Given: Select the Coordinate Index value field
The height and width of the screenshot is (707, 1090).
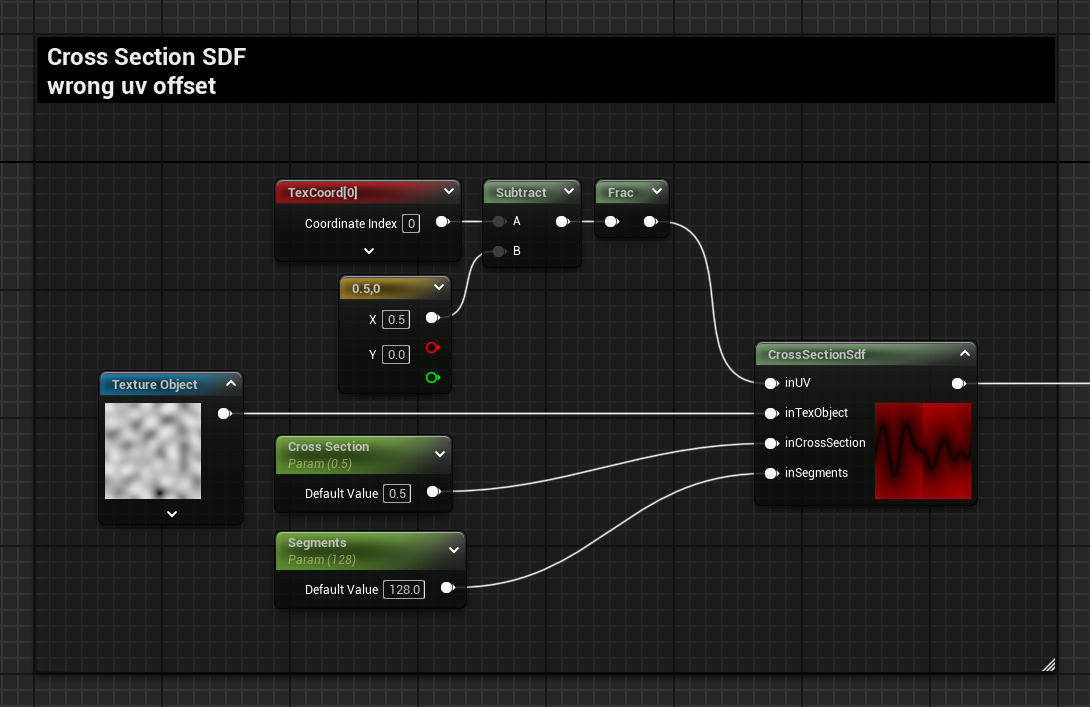Looking at the screenshot, I should click(x=411, y=224).
